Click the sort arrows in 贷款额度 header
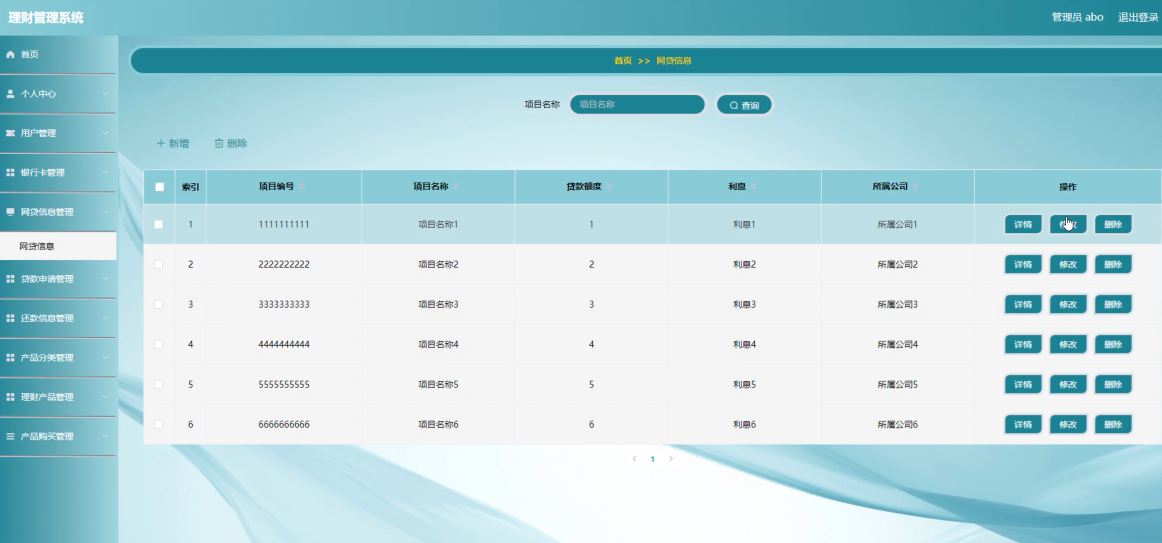Screen dimensions: 1162x543 (609, 187)
